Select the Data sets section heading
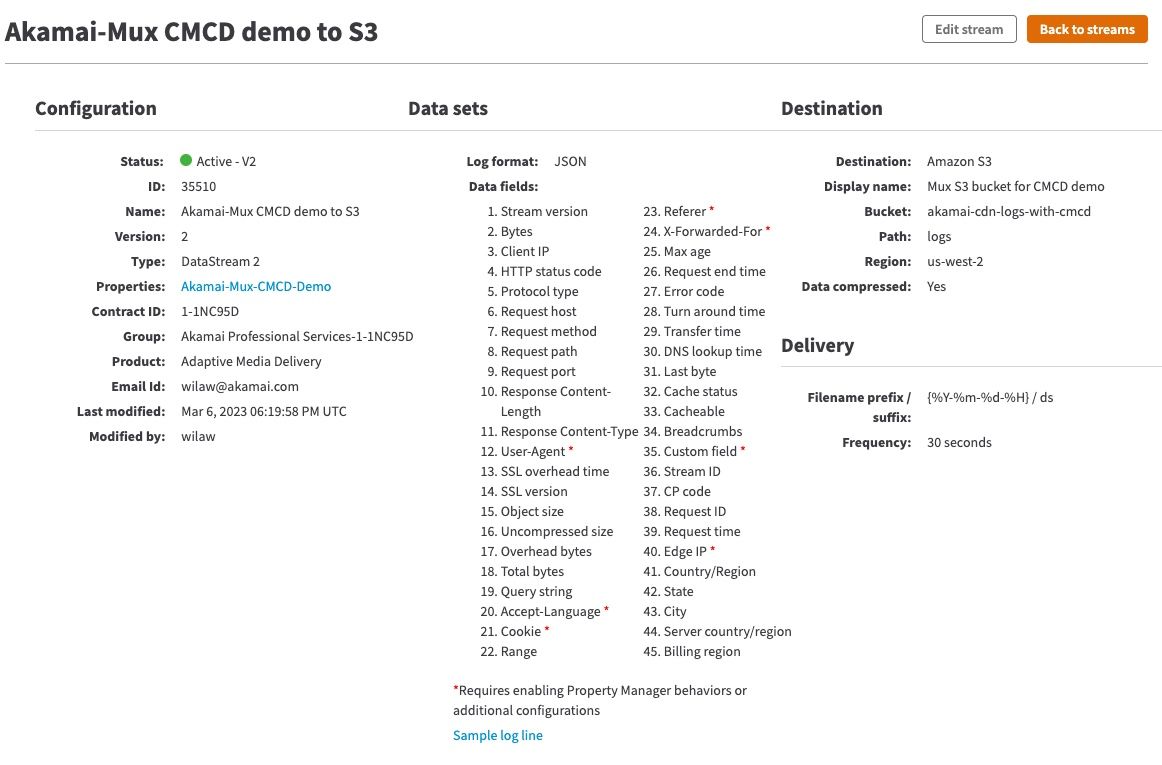 (x=448, y=109)
